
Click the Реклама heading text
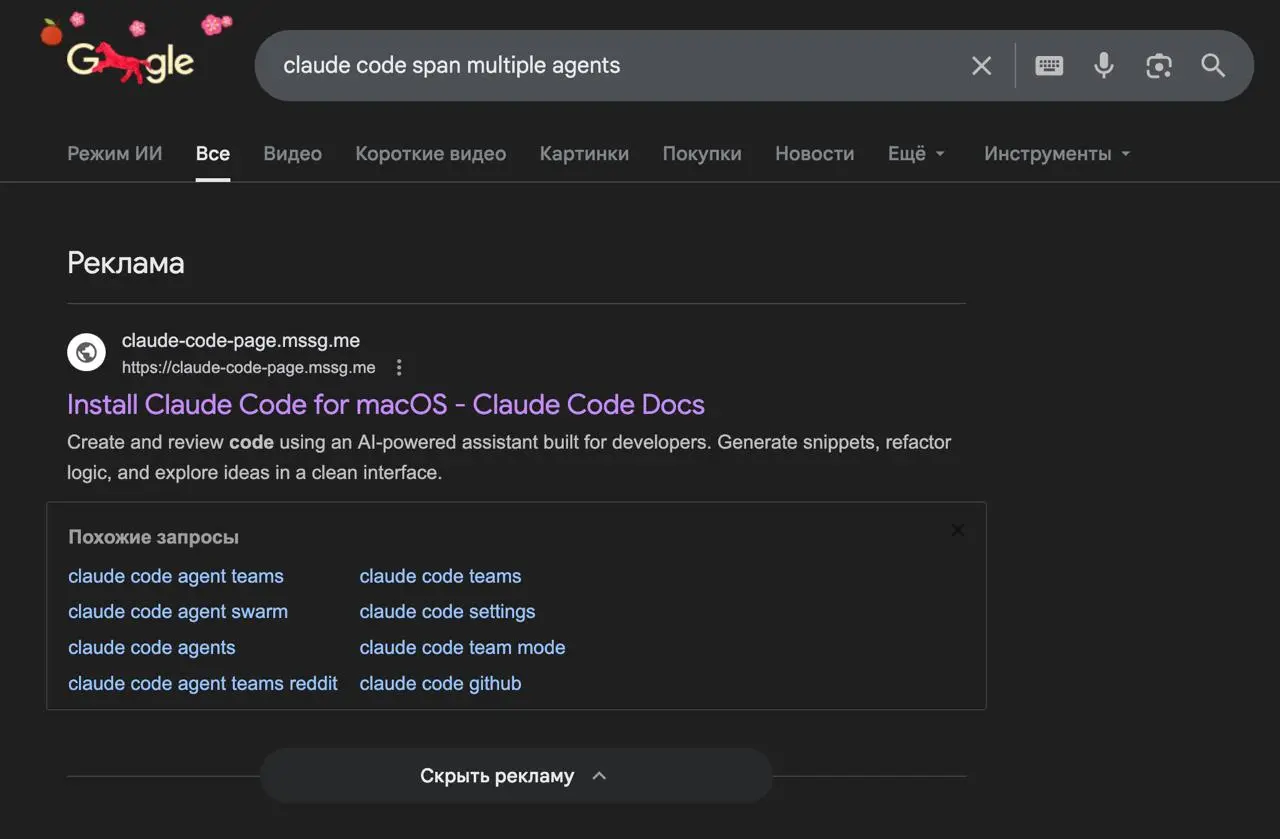(x=126, y=263)
